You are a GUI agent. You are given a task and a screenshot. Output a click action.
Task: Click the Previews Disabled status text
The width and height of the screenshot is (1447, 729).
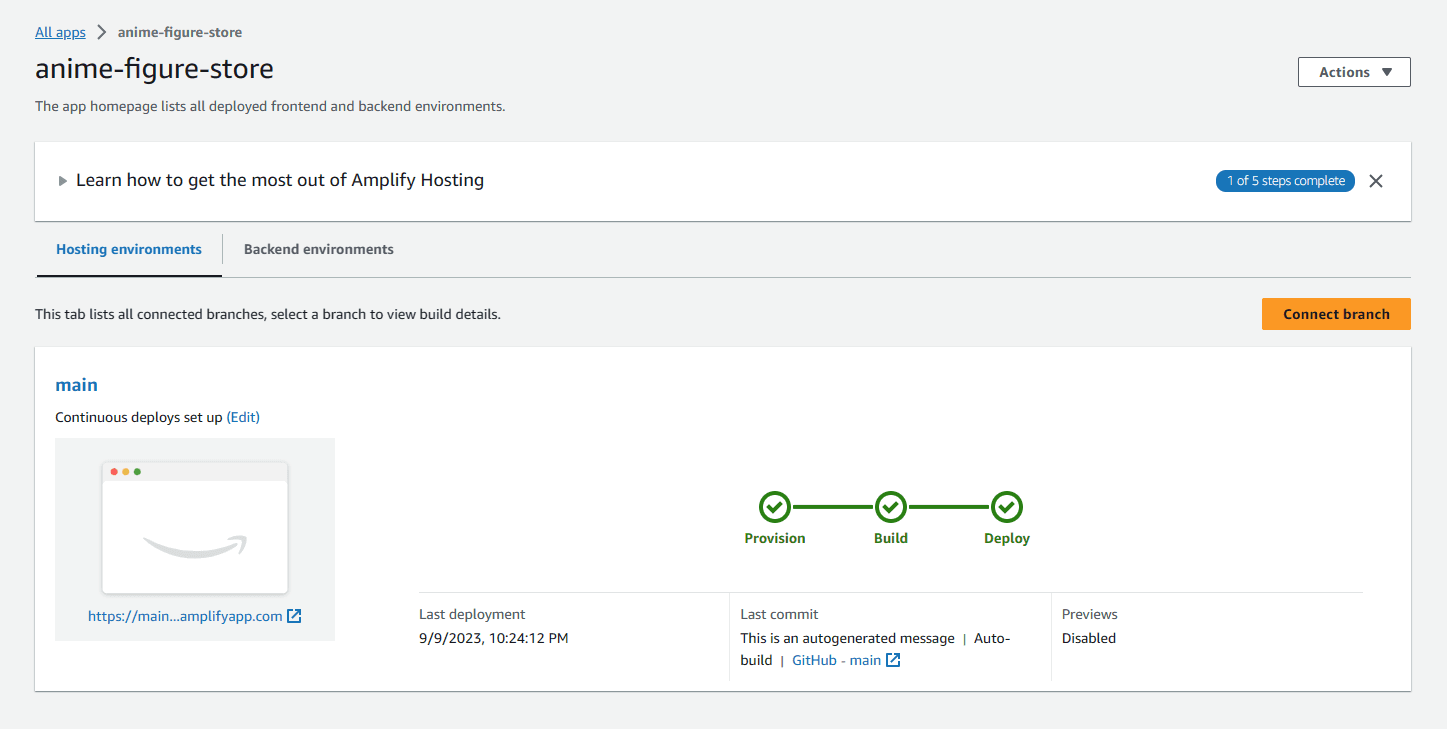(x=1089, y=638)
